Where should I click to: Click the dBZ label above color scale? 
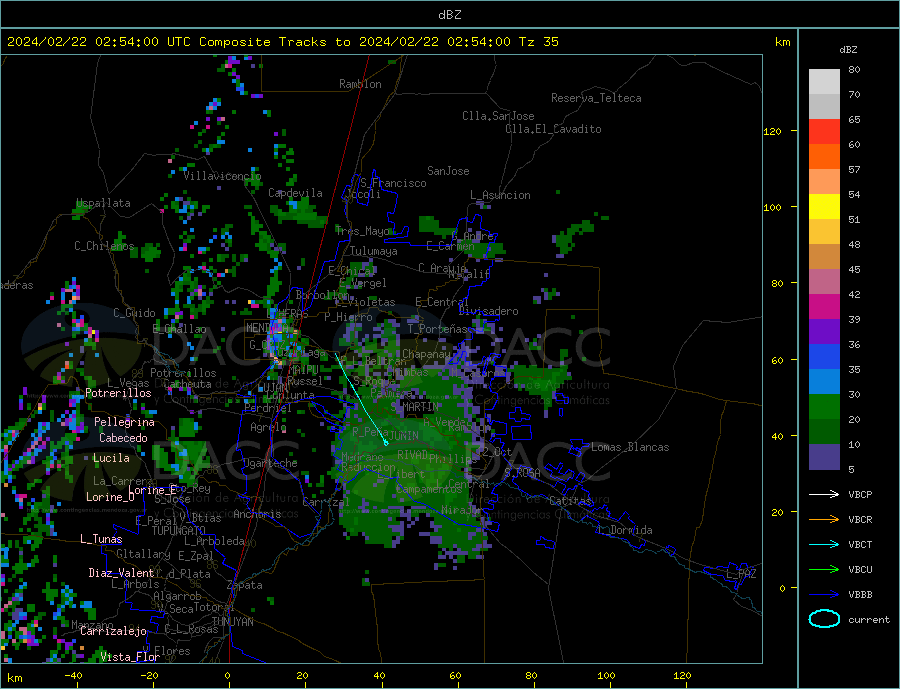coord(848,50)
